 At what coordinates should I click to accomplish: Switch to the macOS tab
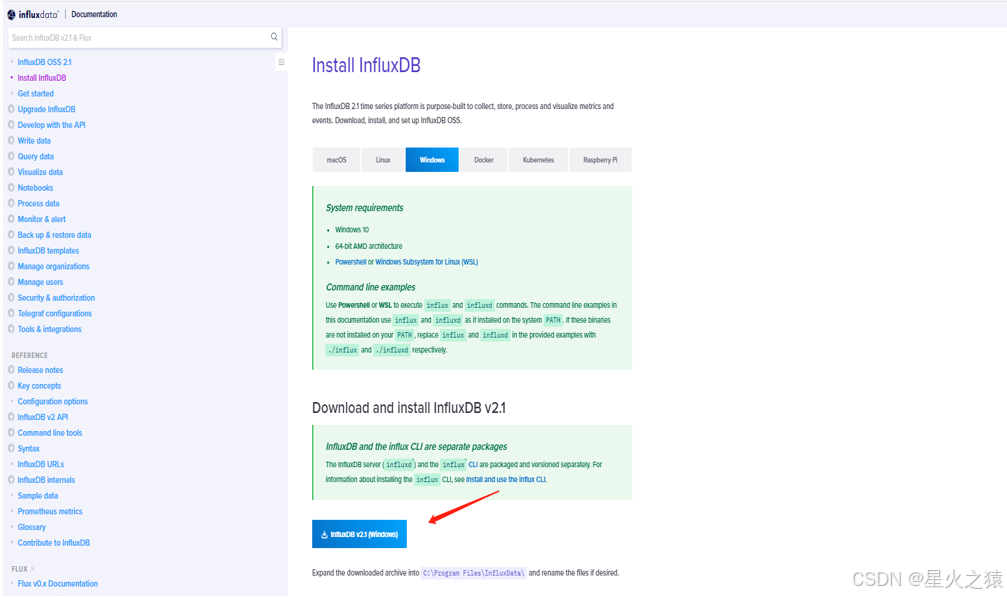337,160
